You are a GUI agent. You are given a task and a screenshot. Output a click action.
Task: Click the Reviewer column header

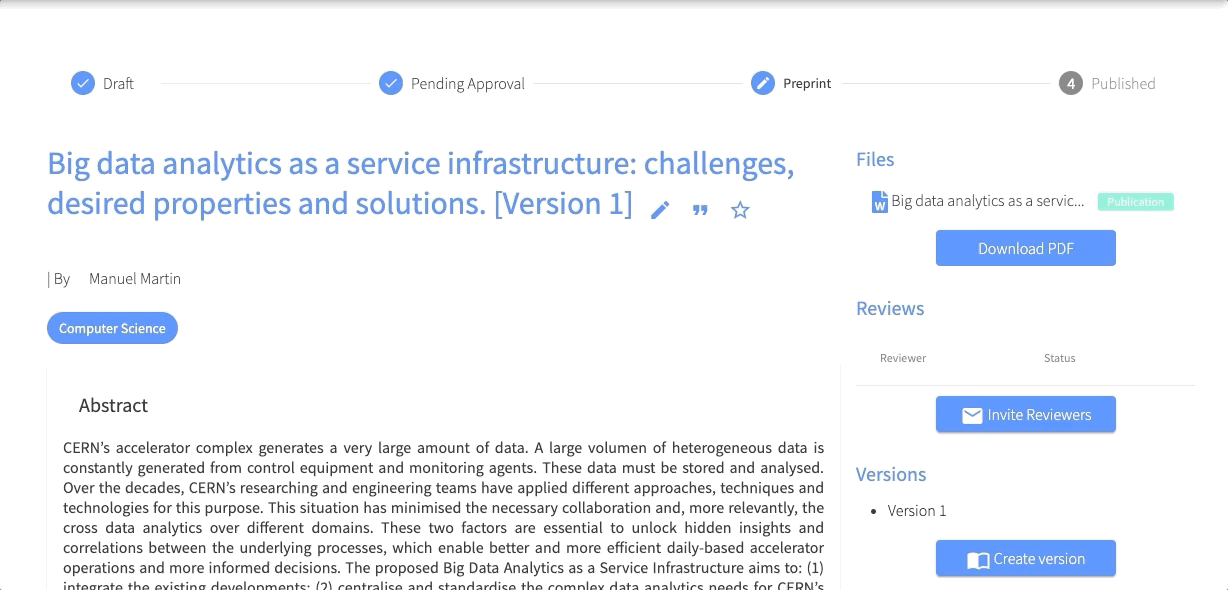[903, 358]
